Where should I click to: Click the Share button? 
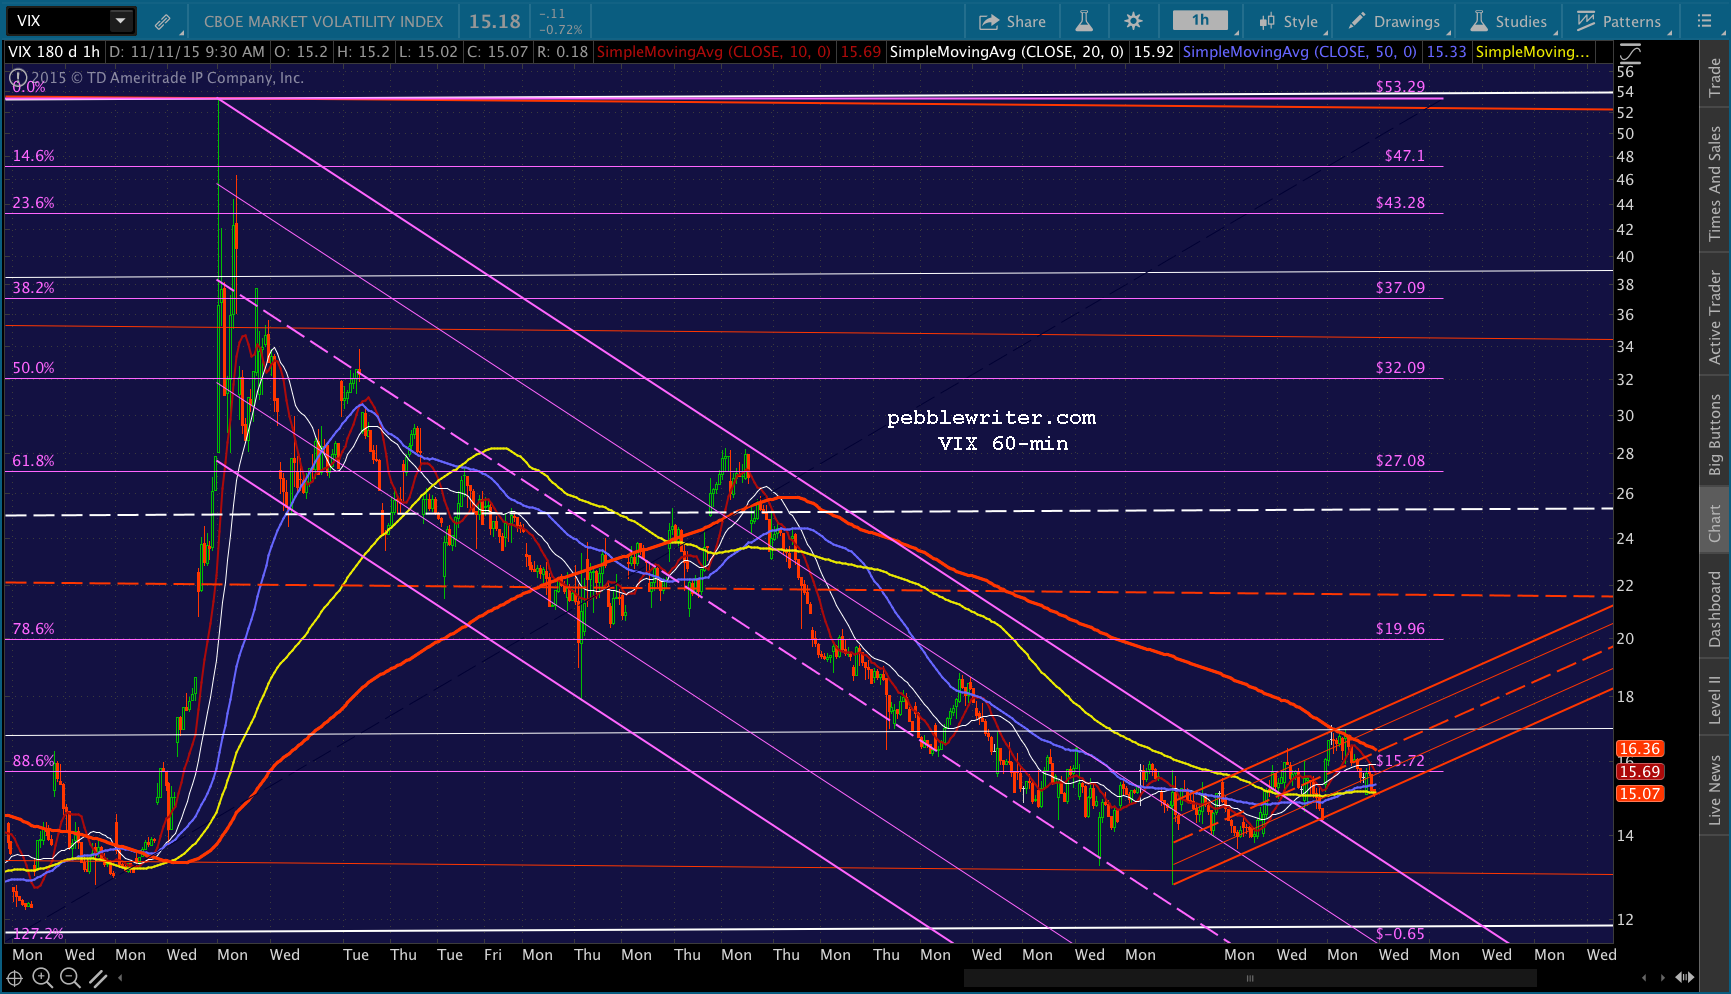[1012, 21]
